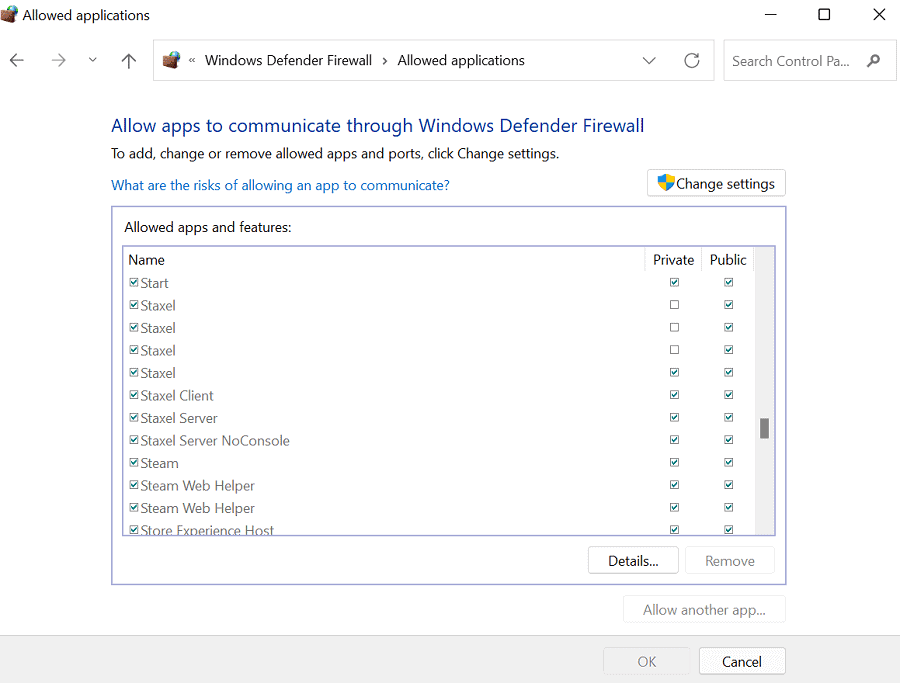Click the search magnifier icon
The width and height of the screenshot is (900, 683).
point(874,60)
